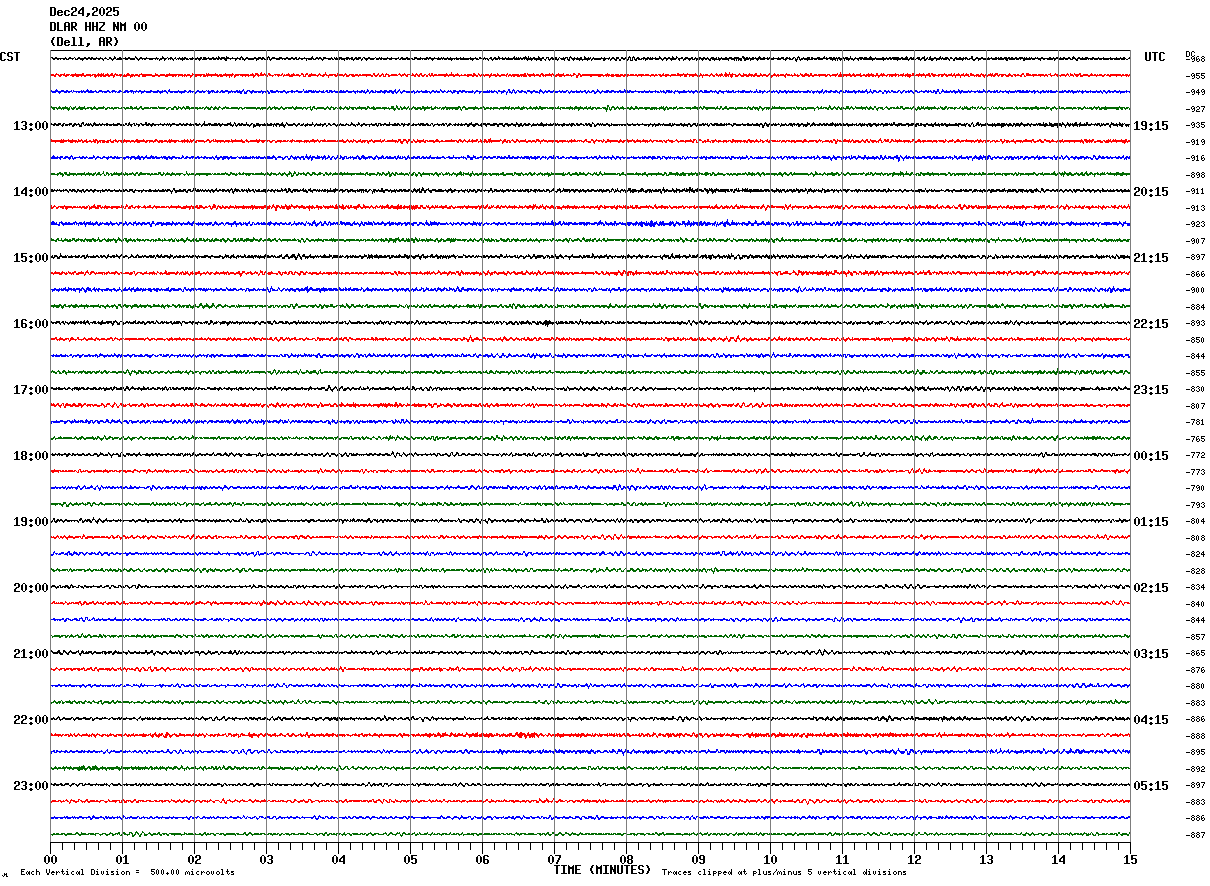This screenshot has height=886, width=1210.
Task: Select the 20:00 CST time label
Action: [31, 588]
